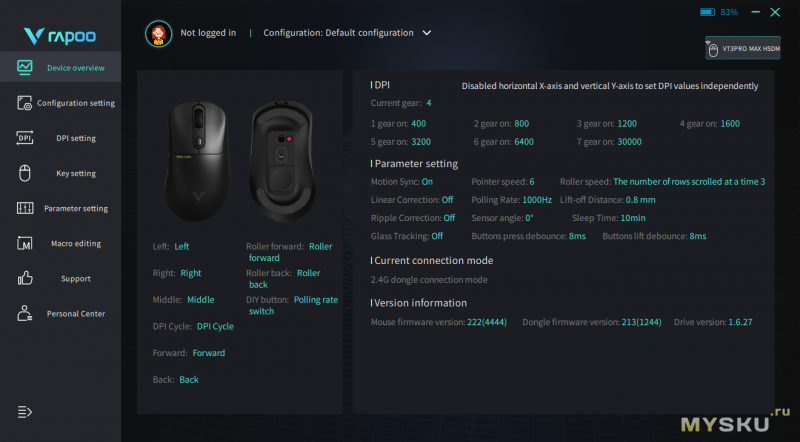Click the Macro editing icon
This screenshot has width=800, height=442.
point(26,243)
